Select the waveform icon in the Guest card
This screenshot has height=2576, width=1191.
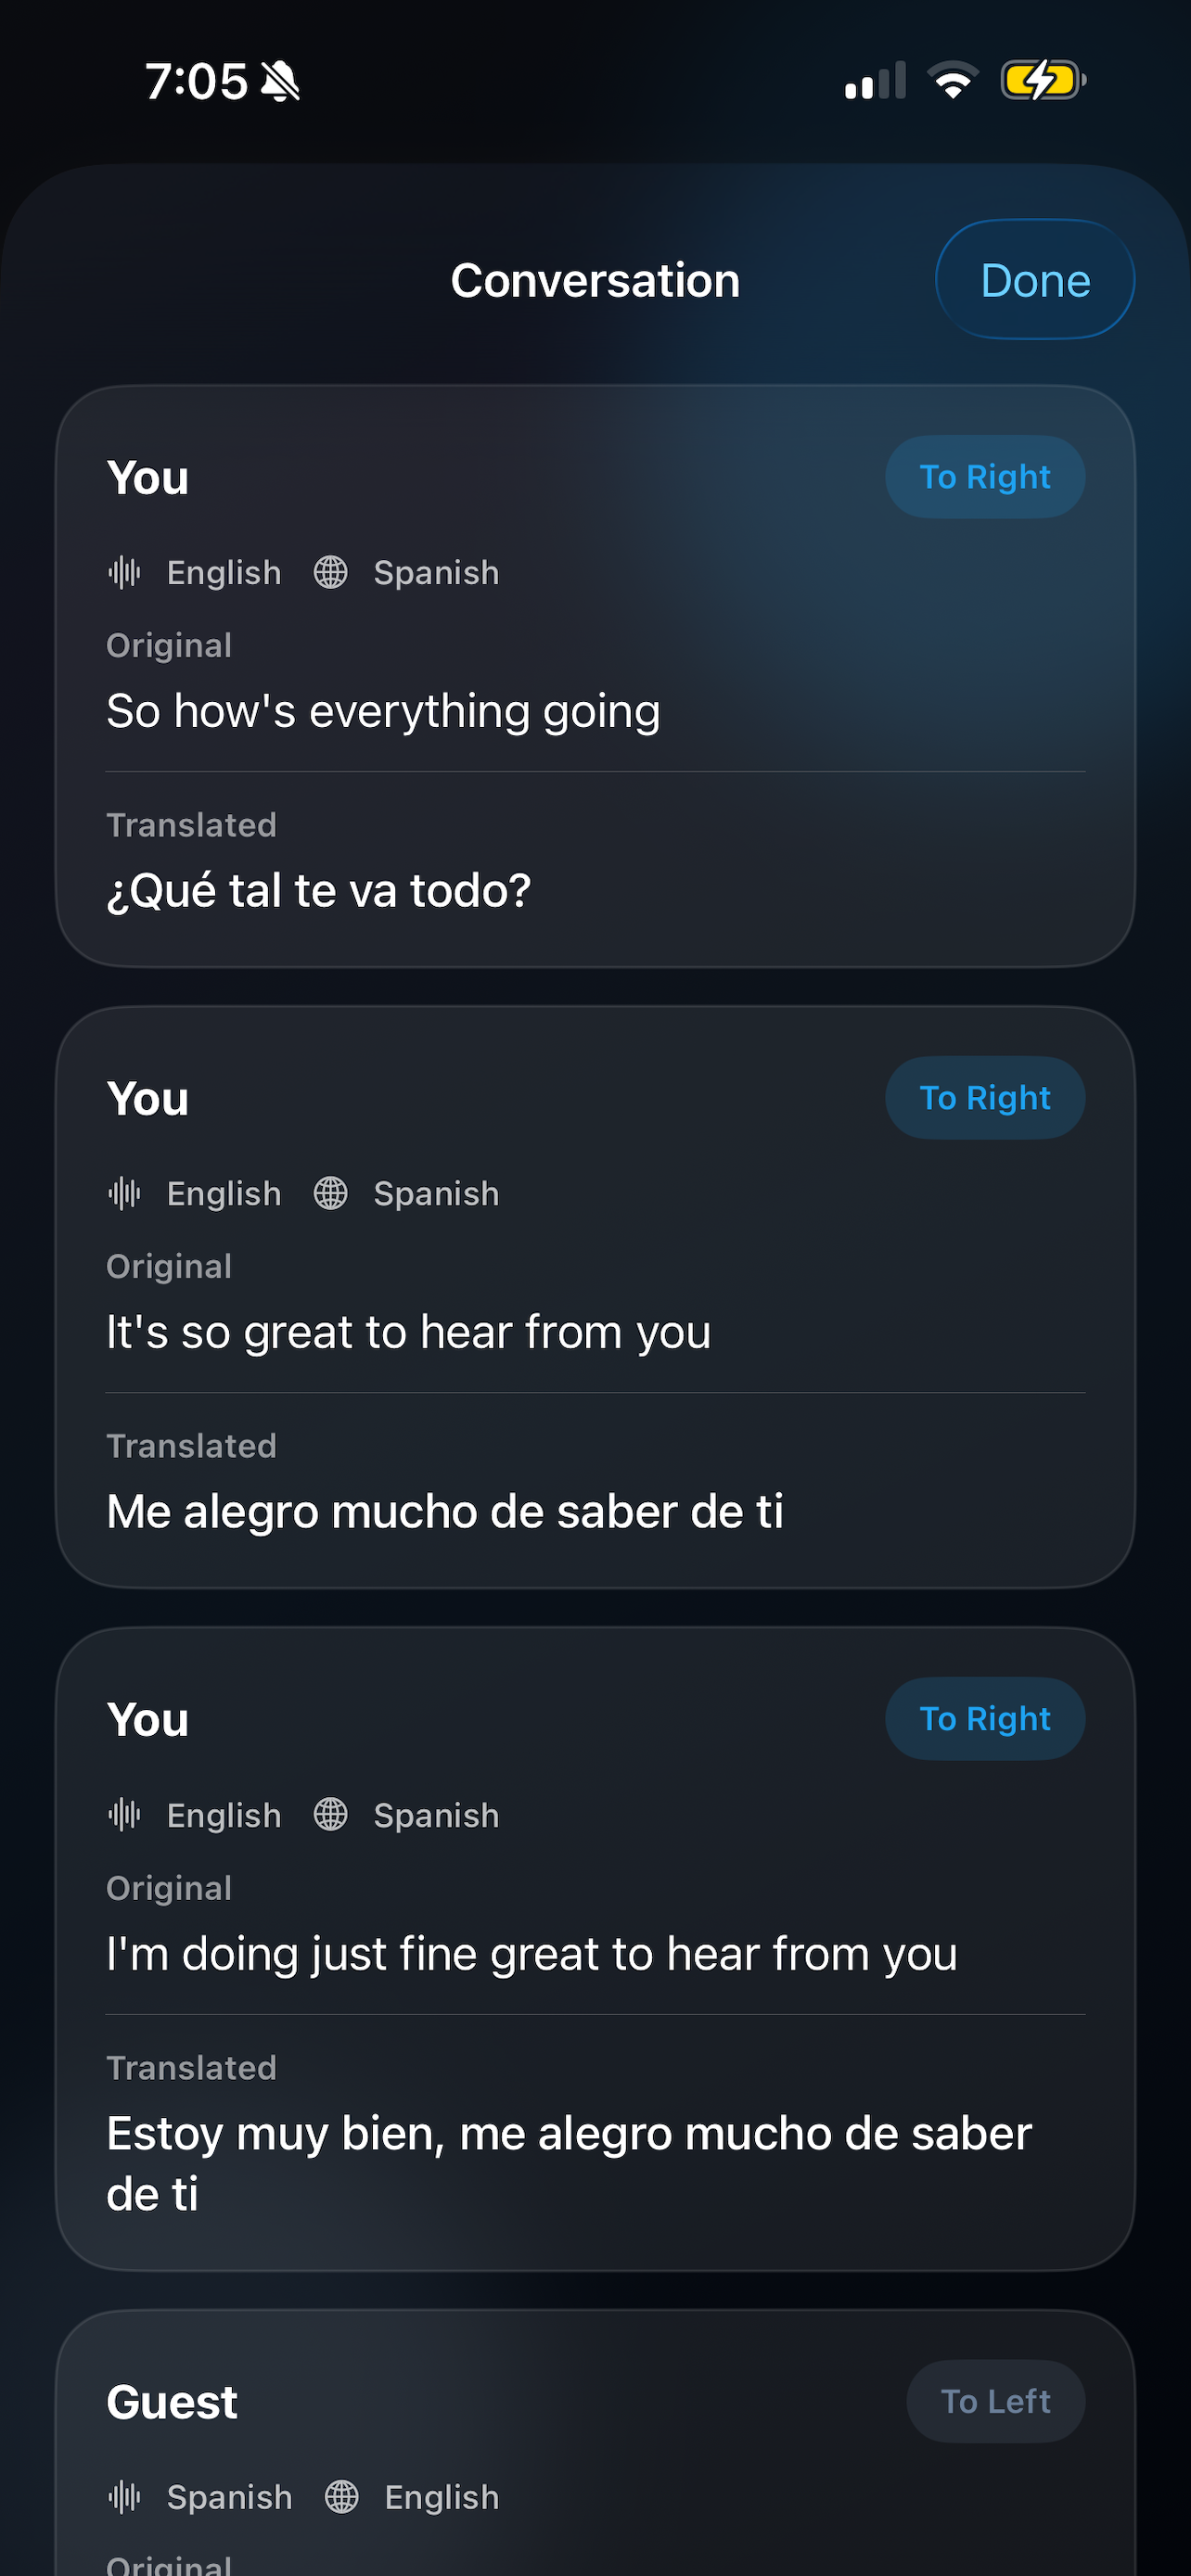tap(125, 2497)
